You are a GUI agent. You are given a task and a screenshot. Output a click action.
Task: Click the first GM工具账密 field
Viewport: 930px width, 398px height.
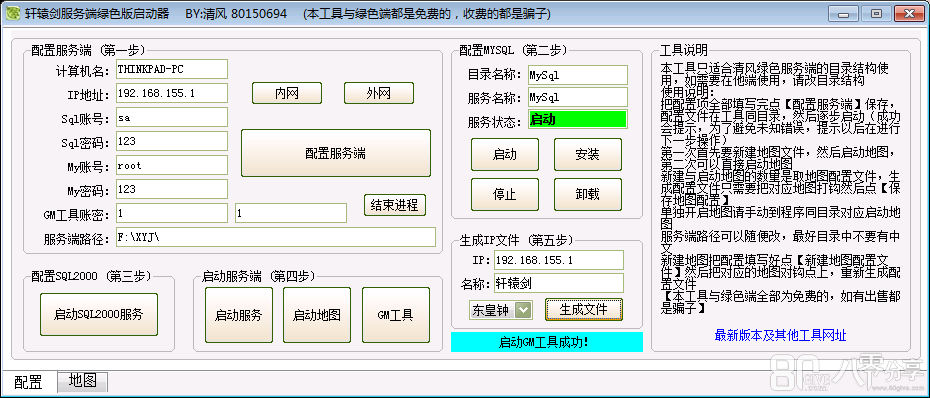[172, 213]
